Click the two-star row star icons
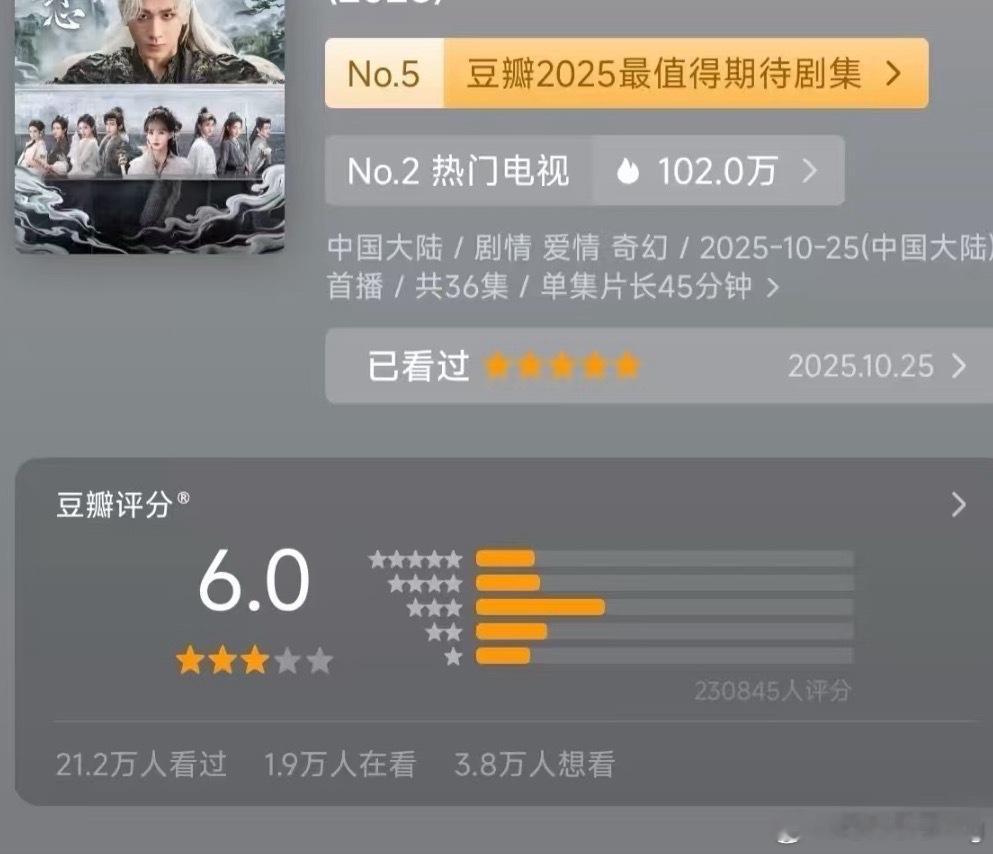The image size is (993, 854). pos(444,632)
